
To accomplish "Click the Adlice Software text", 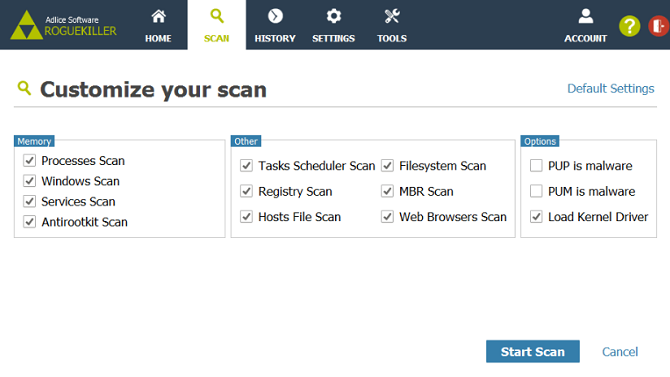I will tap(72, 20).
